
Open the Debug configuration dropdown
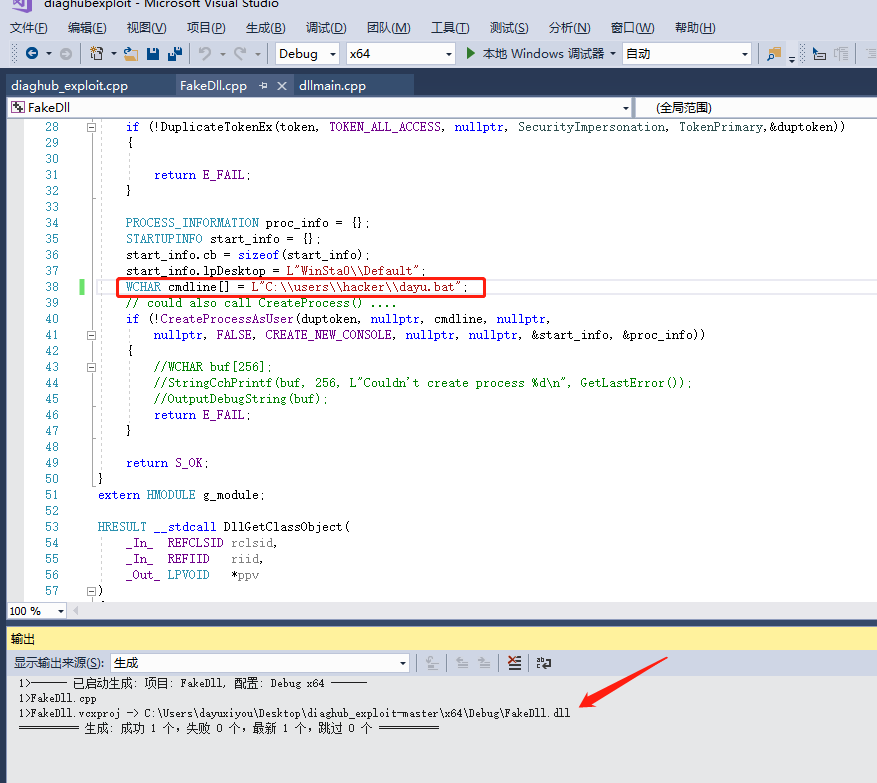coord(307,54)
